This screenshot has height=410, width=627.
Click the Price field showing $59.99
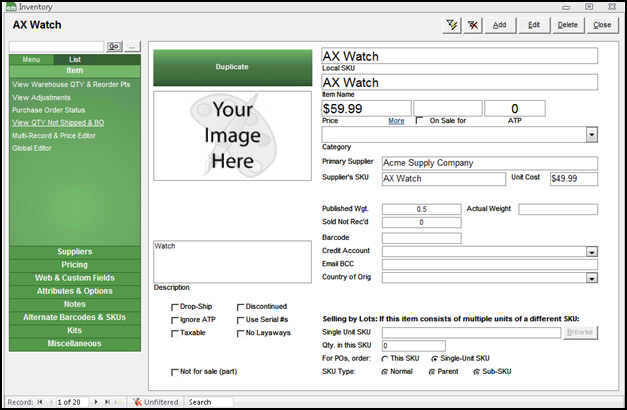pos(366,108)
